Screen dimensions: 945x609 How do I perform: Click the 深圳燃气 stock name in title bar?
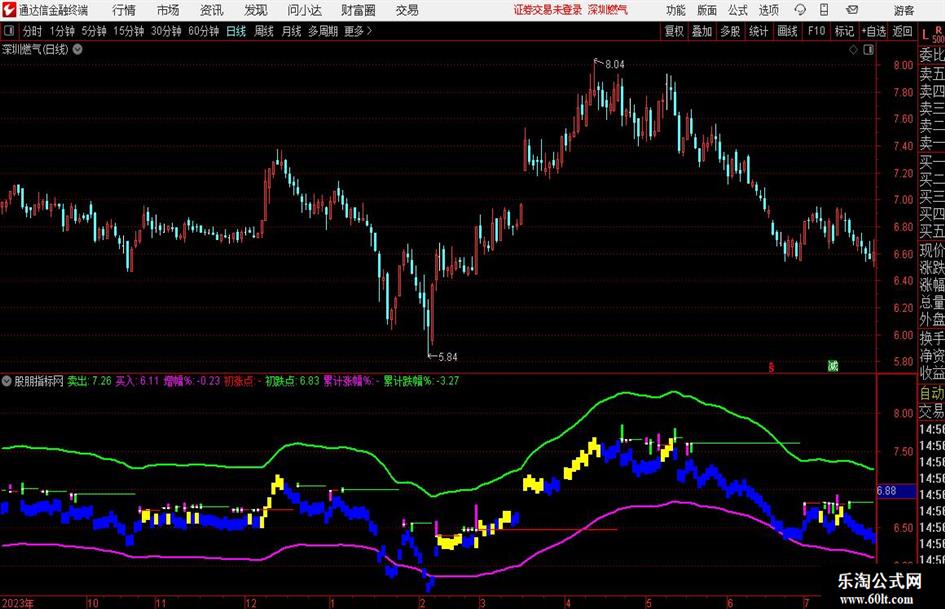click(x=608, y=10)
